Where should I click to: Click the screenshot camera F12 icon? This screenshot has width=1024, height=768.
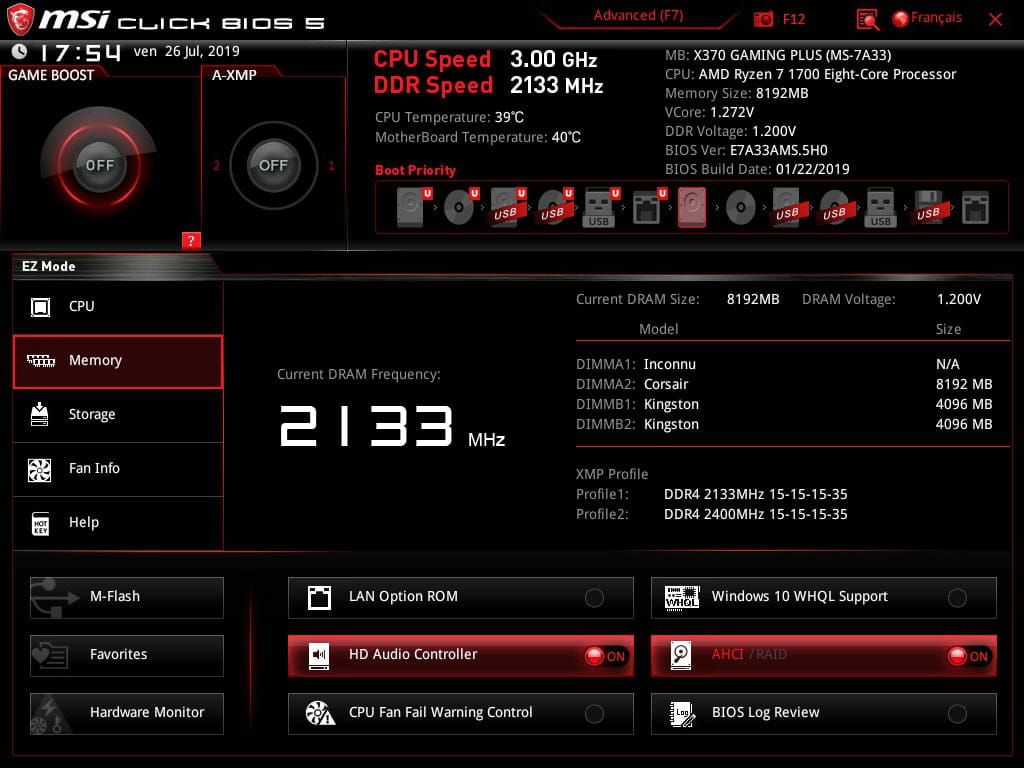pos(764,19)
